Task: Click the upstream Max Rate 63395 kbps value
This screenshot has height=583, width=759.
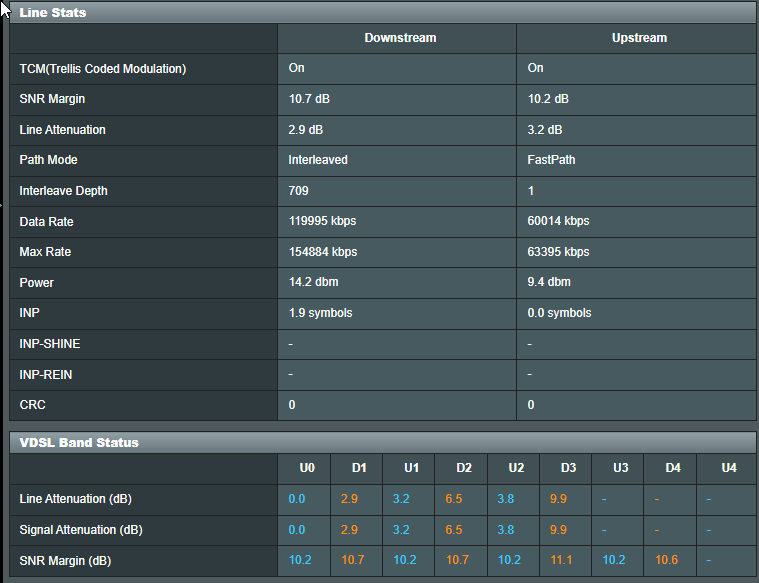Action: click(x=558, y=252)
